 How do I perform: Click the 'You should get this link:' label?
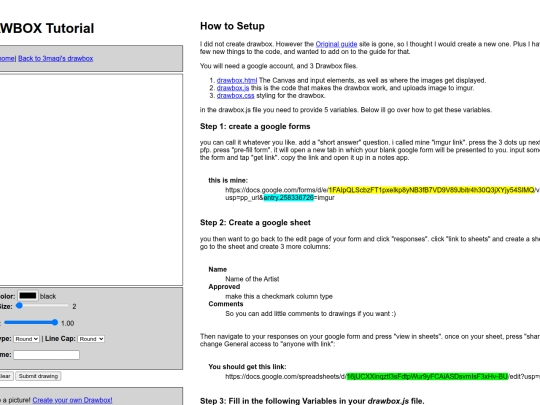pos(247,367)
